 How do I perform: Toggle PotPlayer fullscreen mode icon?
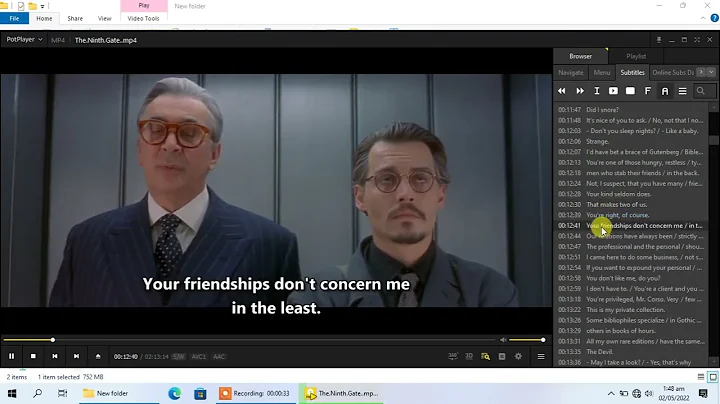pyautogui.click(x=697, y=40)
